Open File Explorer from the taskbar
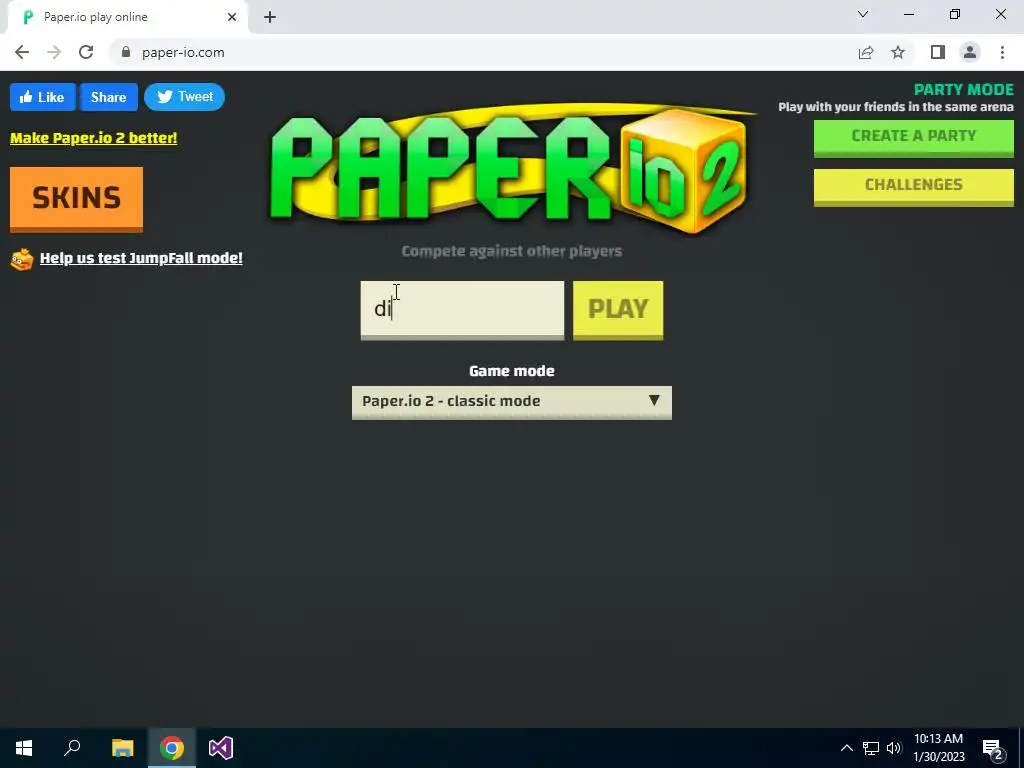1024x768 pixels. click(122, 748)
